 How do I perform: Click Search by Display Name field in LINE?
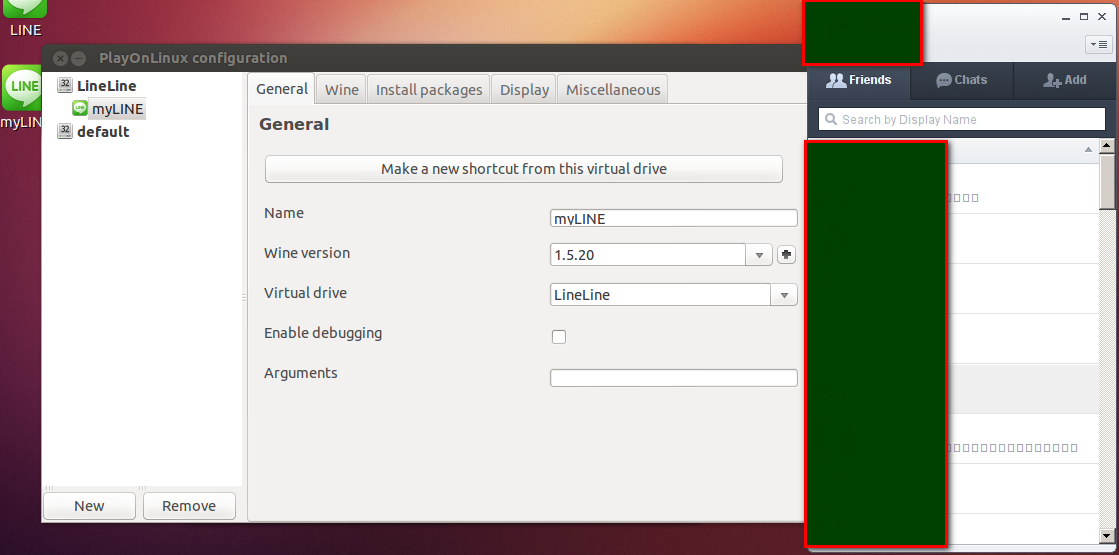point(962,119)
